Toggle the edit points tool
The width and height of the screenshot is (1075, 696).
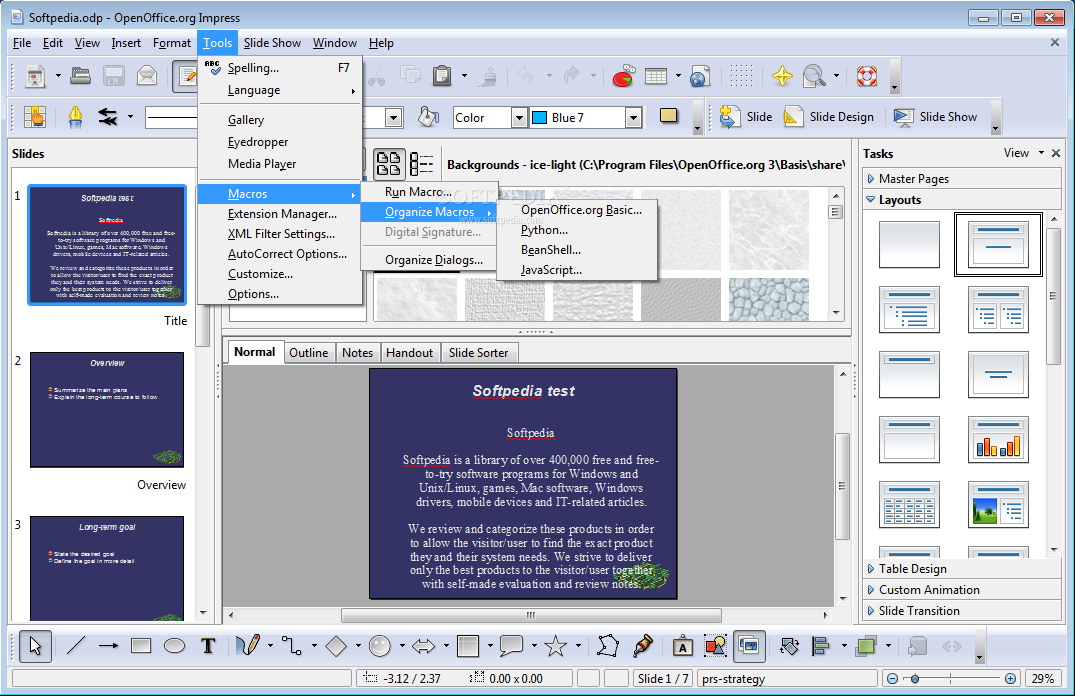[607, 646]
